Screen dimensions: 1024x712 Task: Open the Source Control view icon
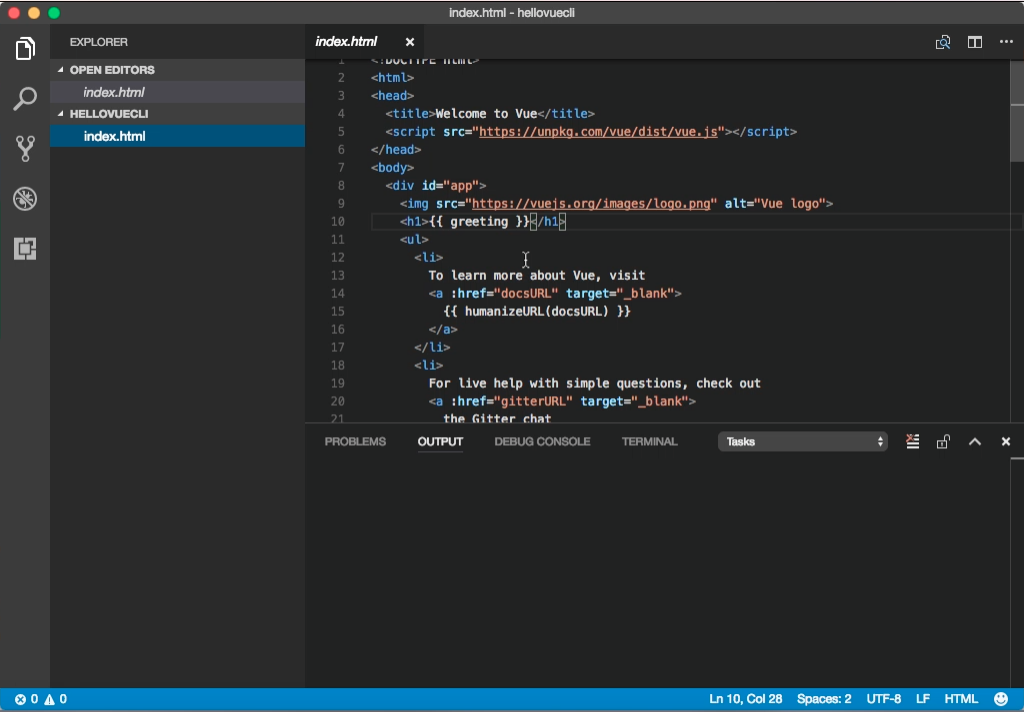pyautogui.click(x=25, y=148)
